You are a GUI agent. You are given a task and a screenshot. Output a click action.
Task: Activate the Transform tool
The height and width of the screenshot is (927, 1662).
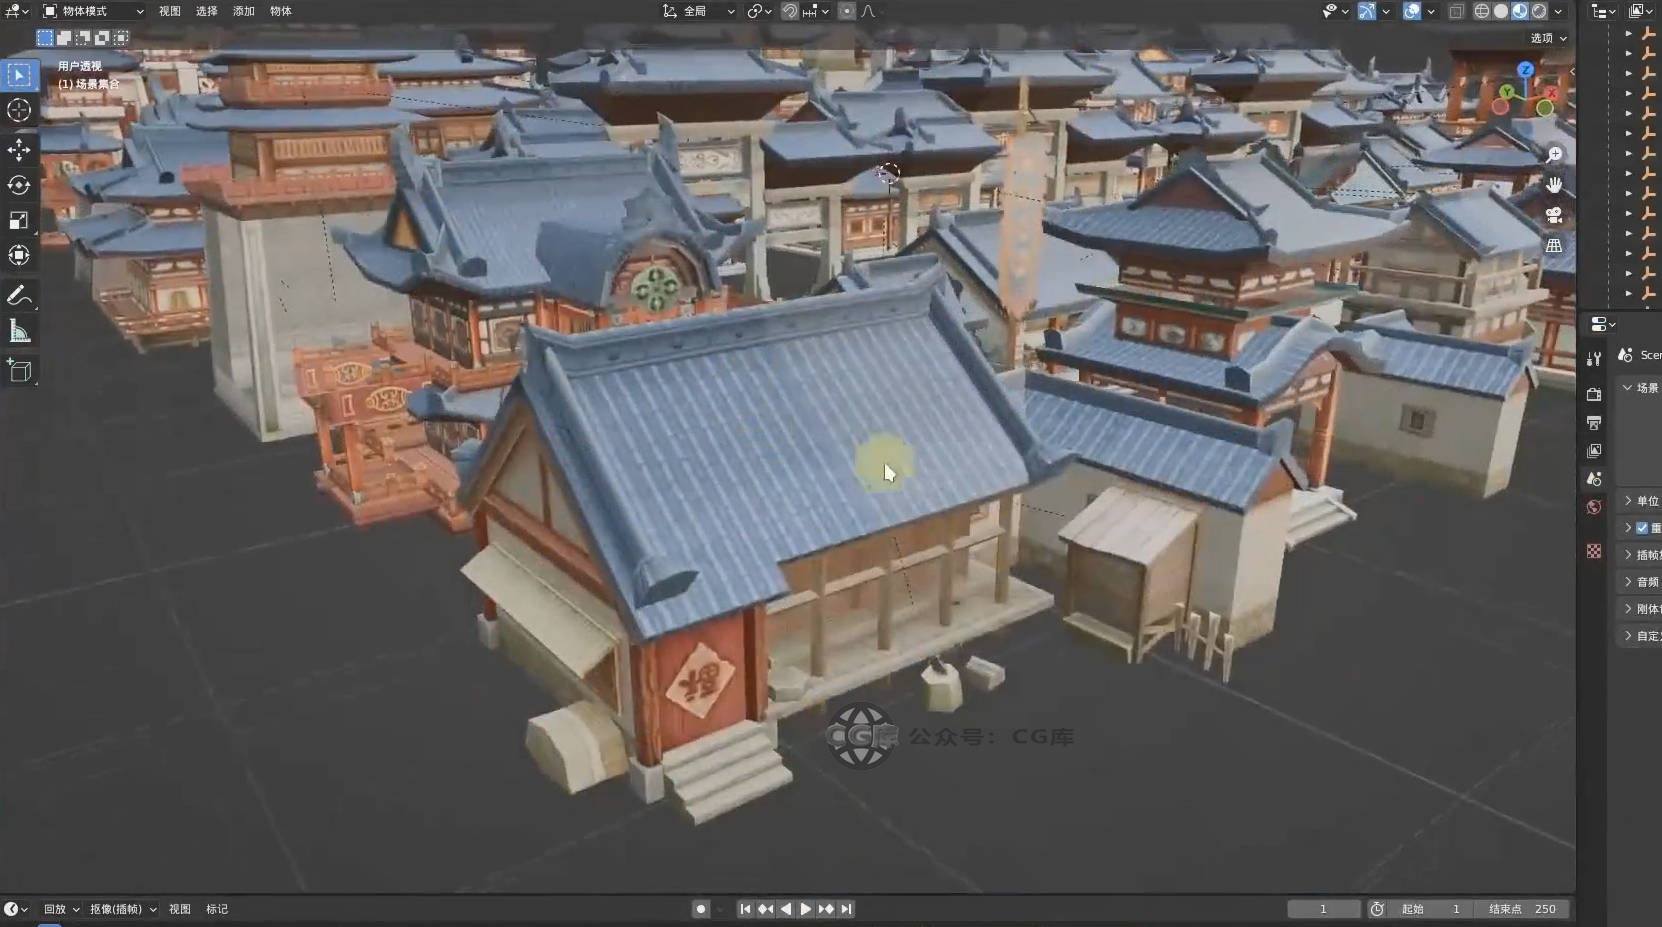pyautogui.click(x=19, y=255)
